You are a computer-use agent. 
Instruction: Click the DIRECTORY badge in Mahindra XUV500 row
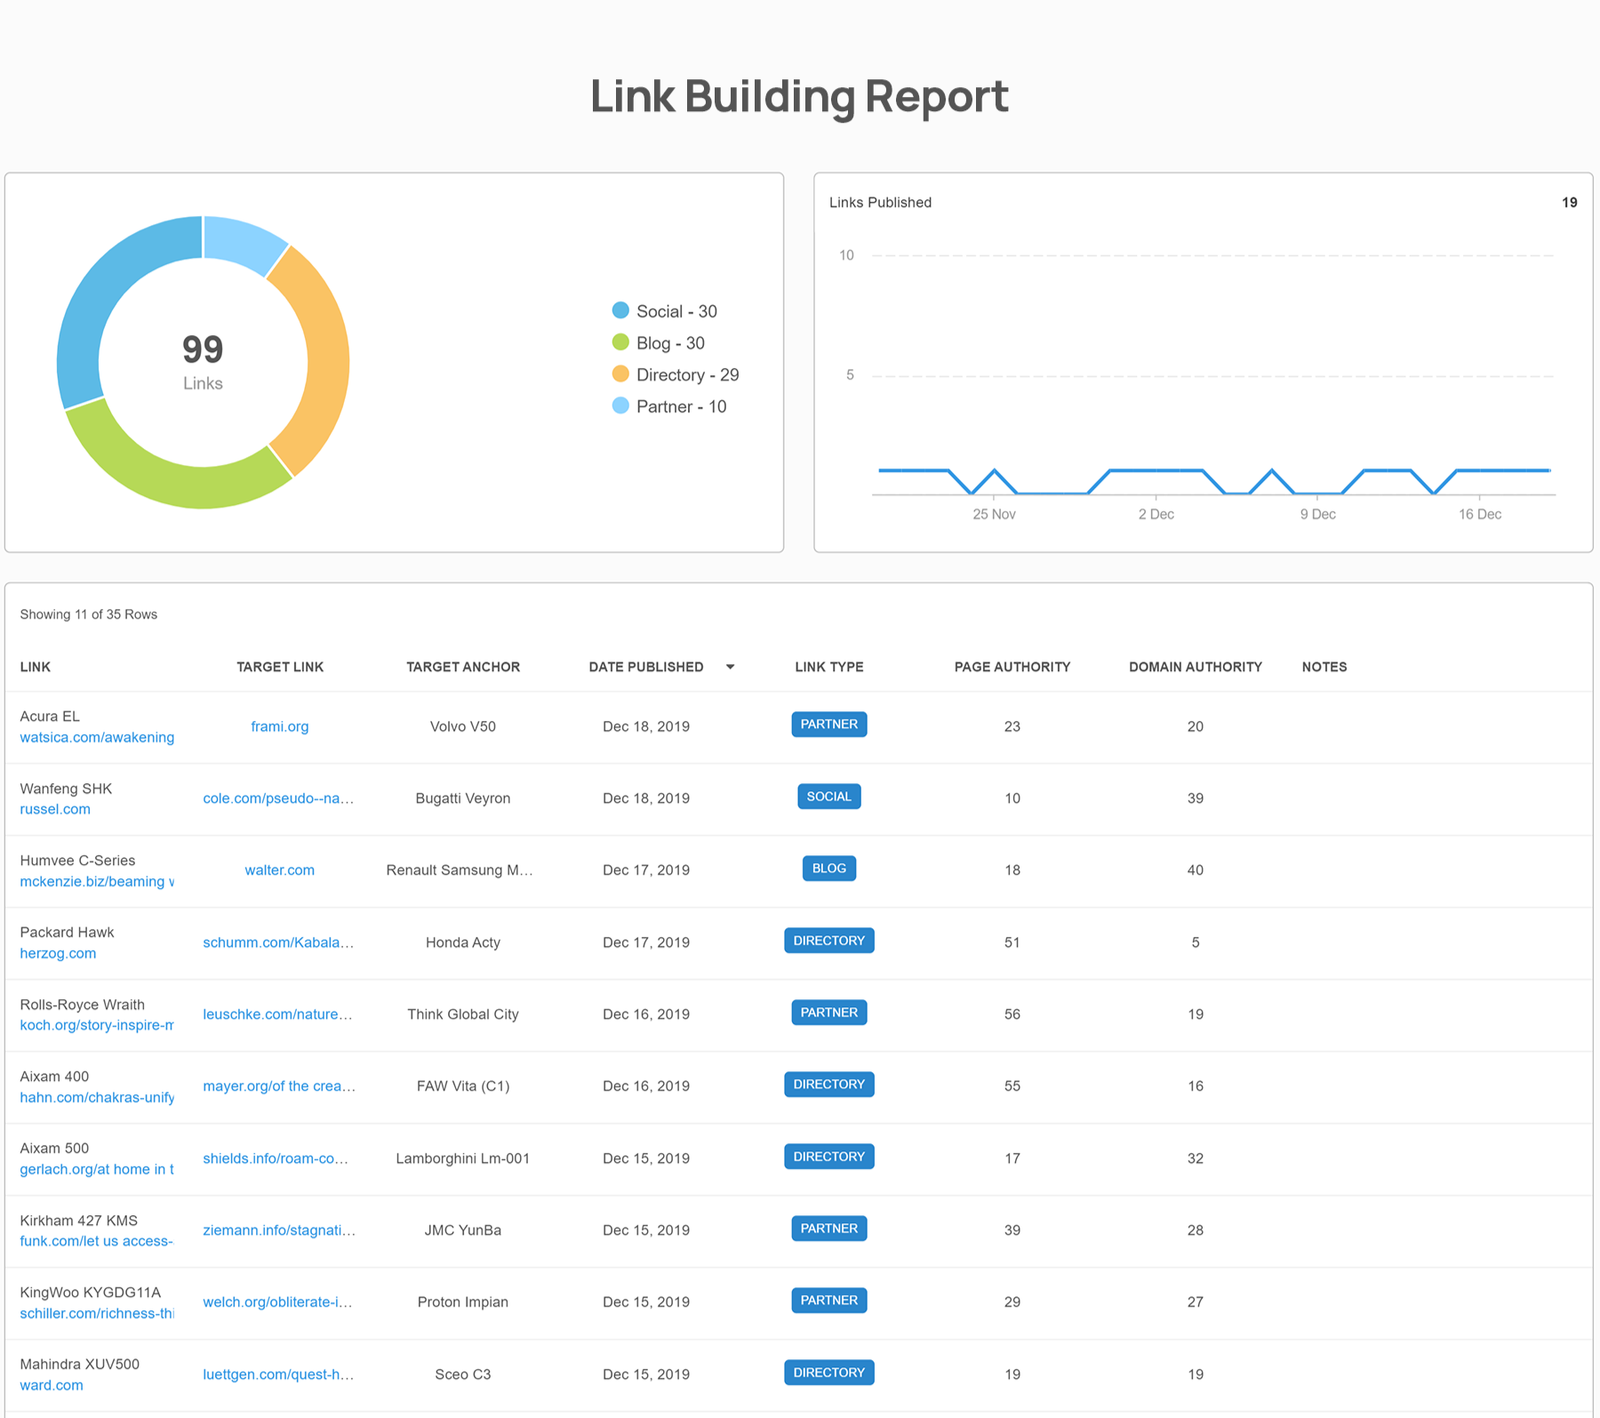(x=829, y=1372)
